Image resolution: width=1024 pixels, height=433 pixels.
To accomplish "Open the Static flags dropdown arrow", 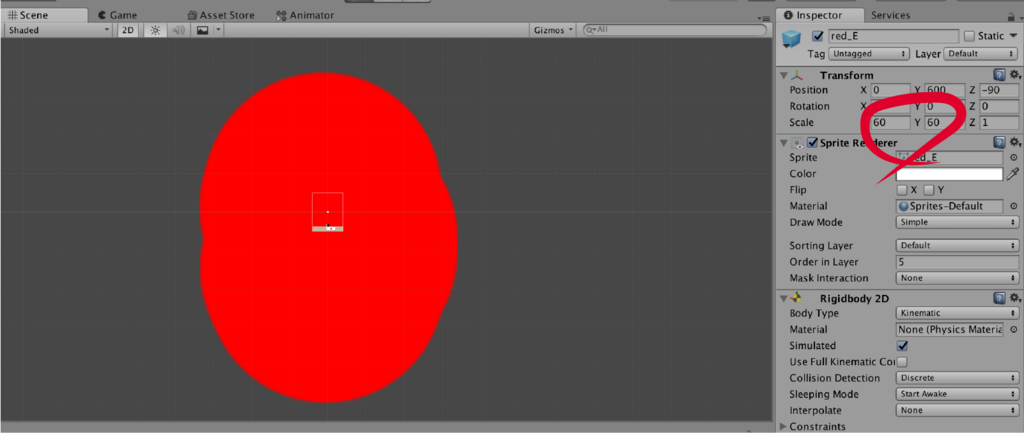I will tap(1013, 36).
